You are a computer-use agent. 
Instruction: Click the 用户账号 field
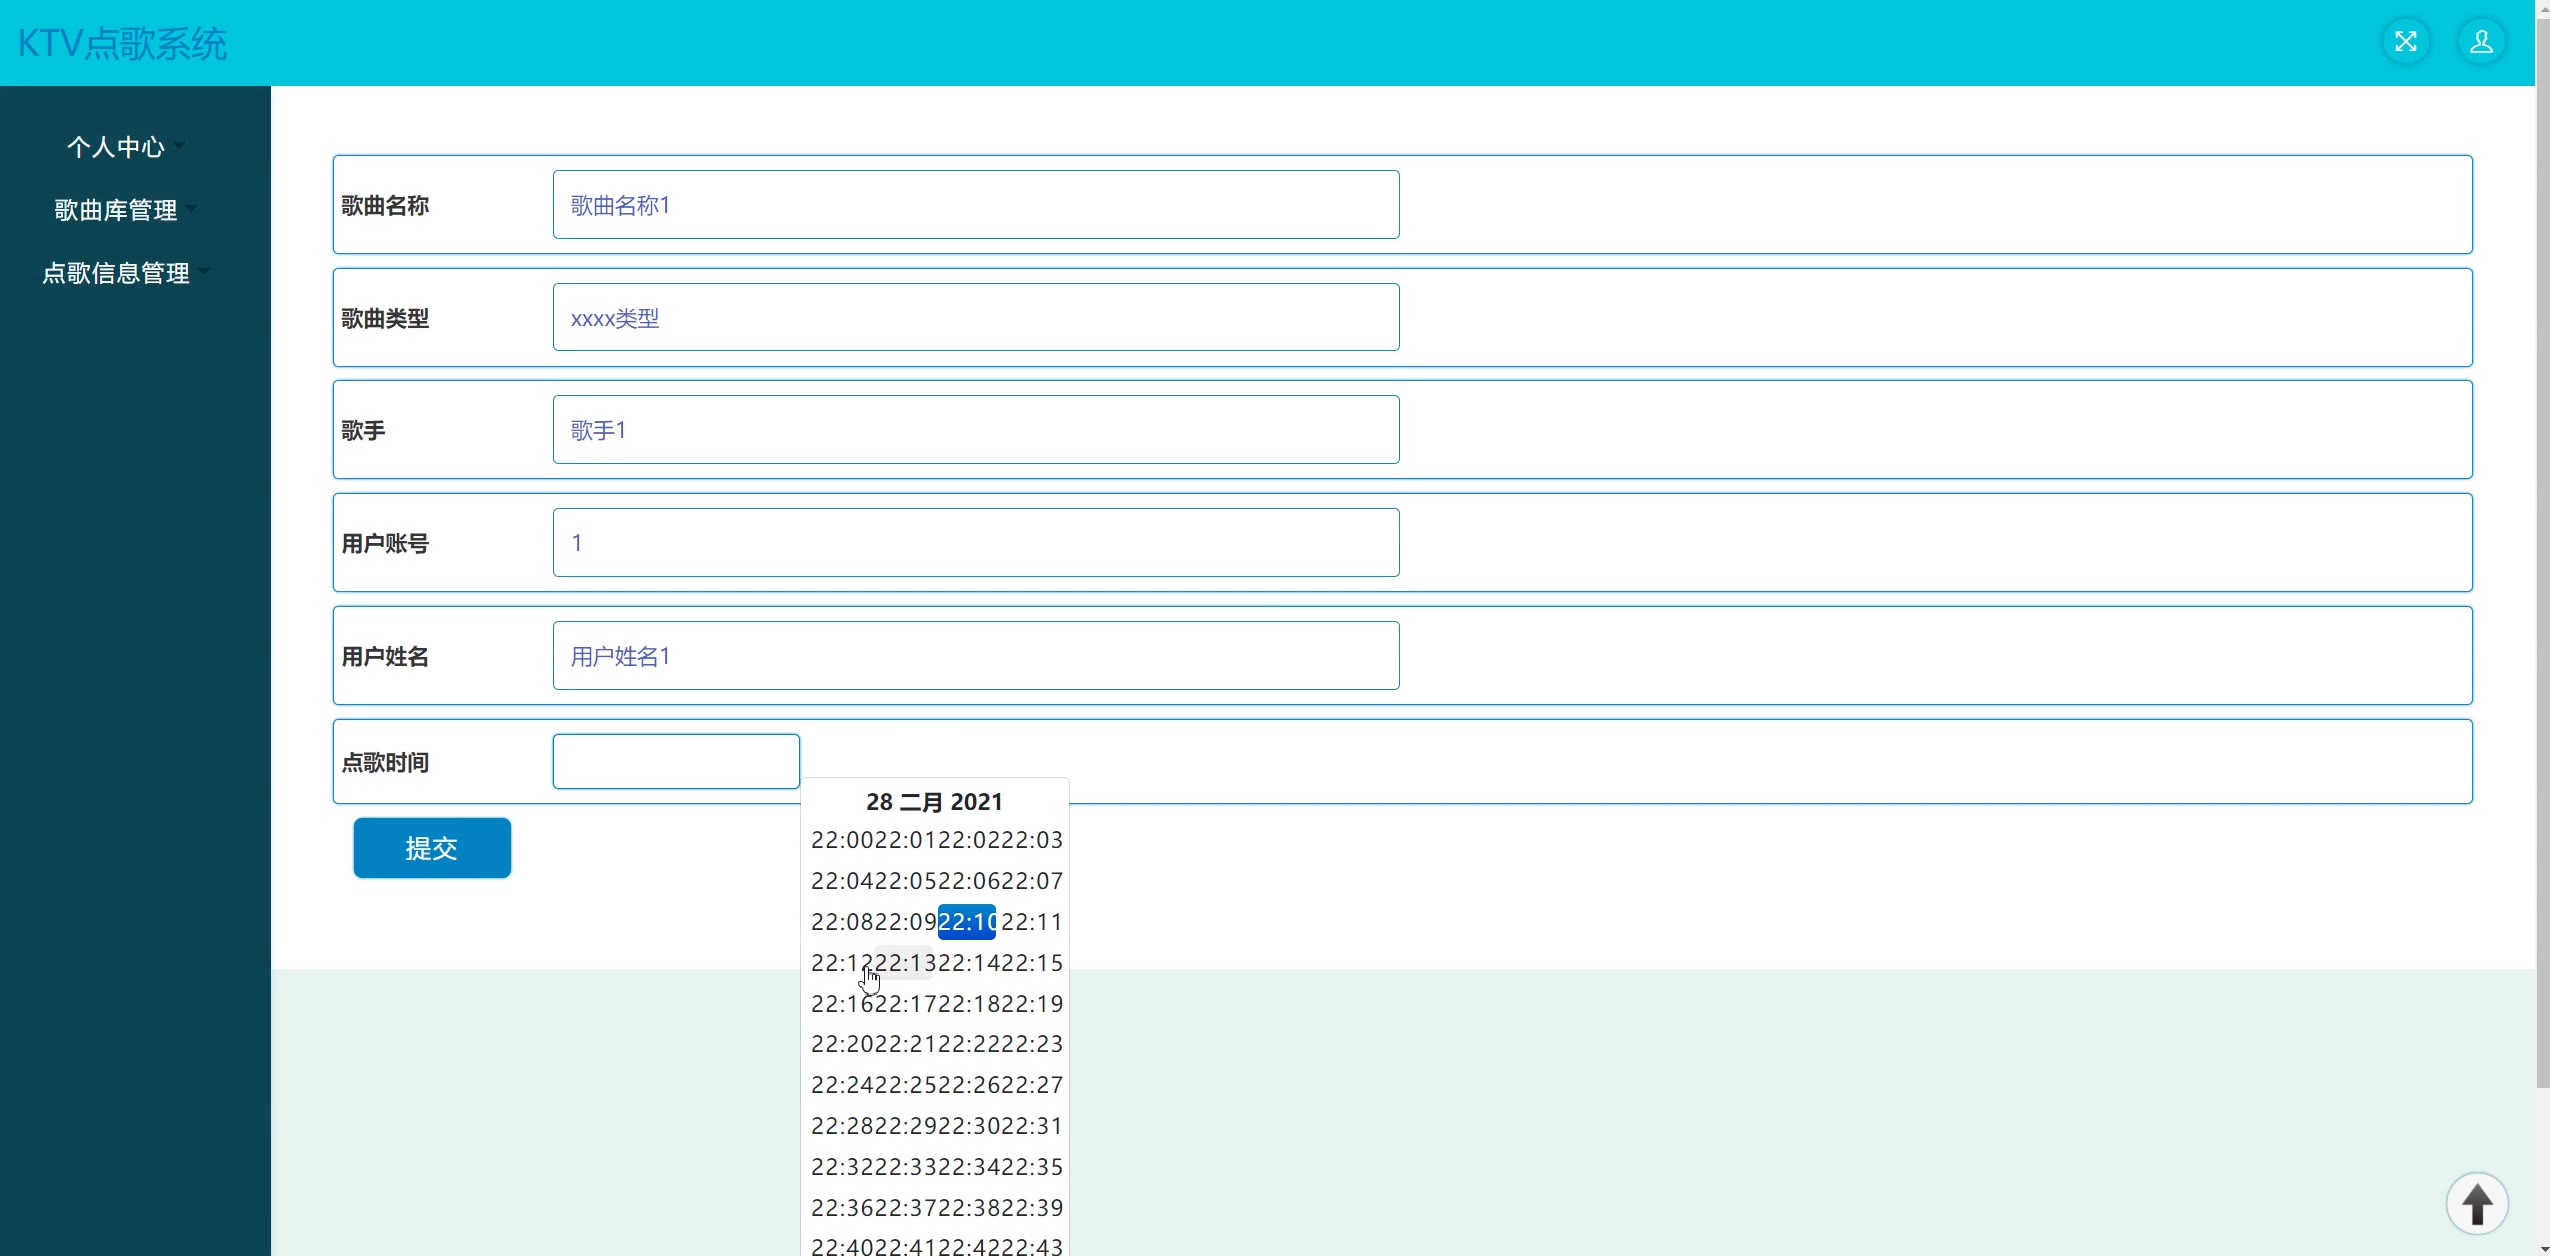975,543
